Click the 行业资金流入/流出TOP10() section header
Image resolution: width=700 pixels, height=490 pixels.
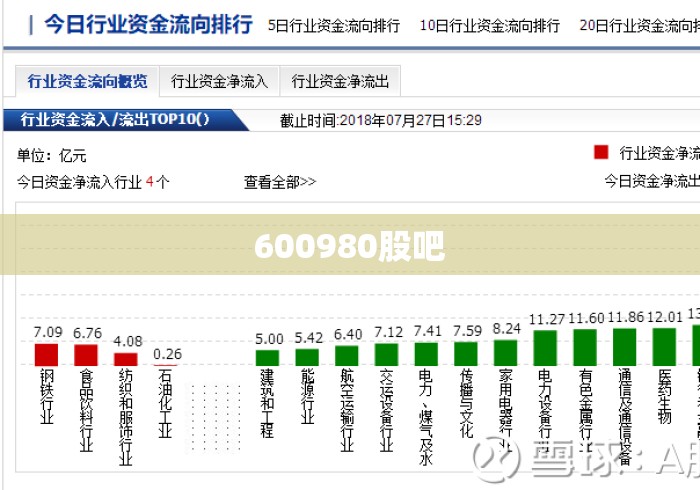[x=115, y=120]
